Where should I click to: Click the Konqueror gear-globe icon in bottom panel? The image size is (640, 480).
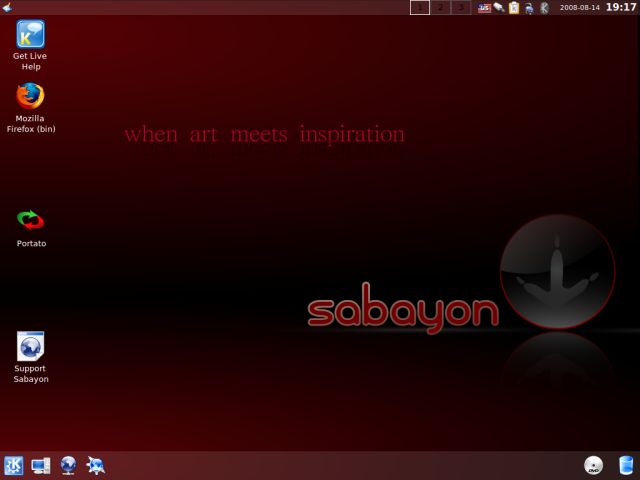point(96,466)
